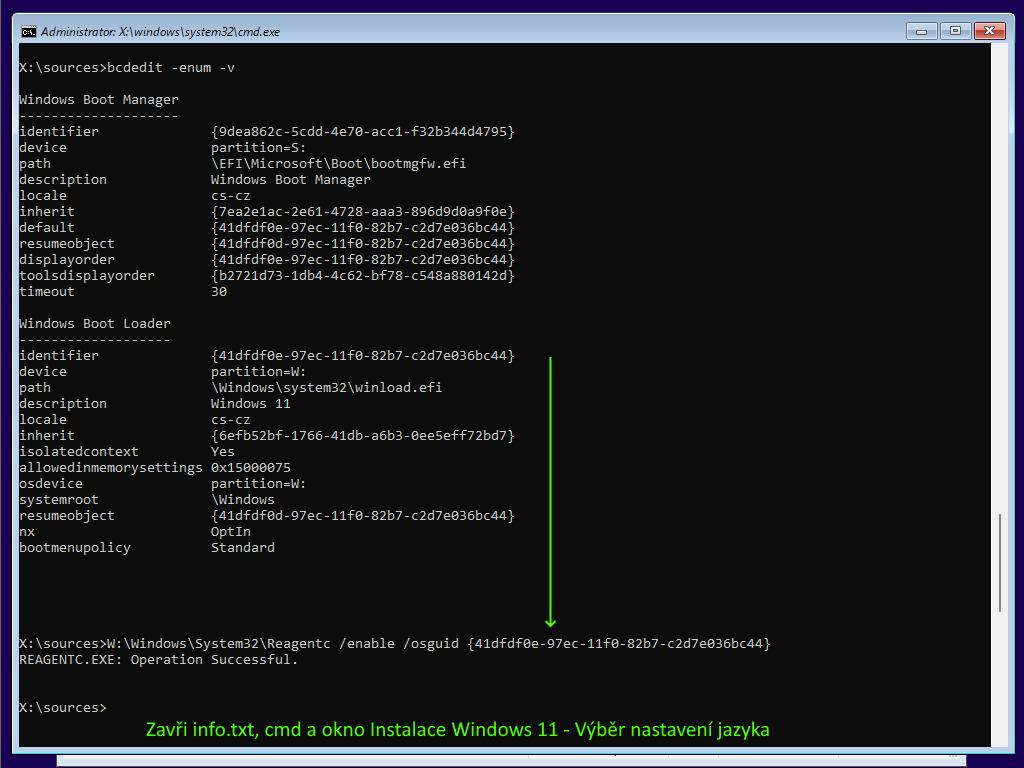Click the command 'bcdedit -enum -v'
The image size is (1024, 768).
[x=171, y=68]
